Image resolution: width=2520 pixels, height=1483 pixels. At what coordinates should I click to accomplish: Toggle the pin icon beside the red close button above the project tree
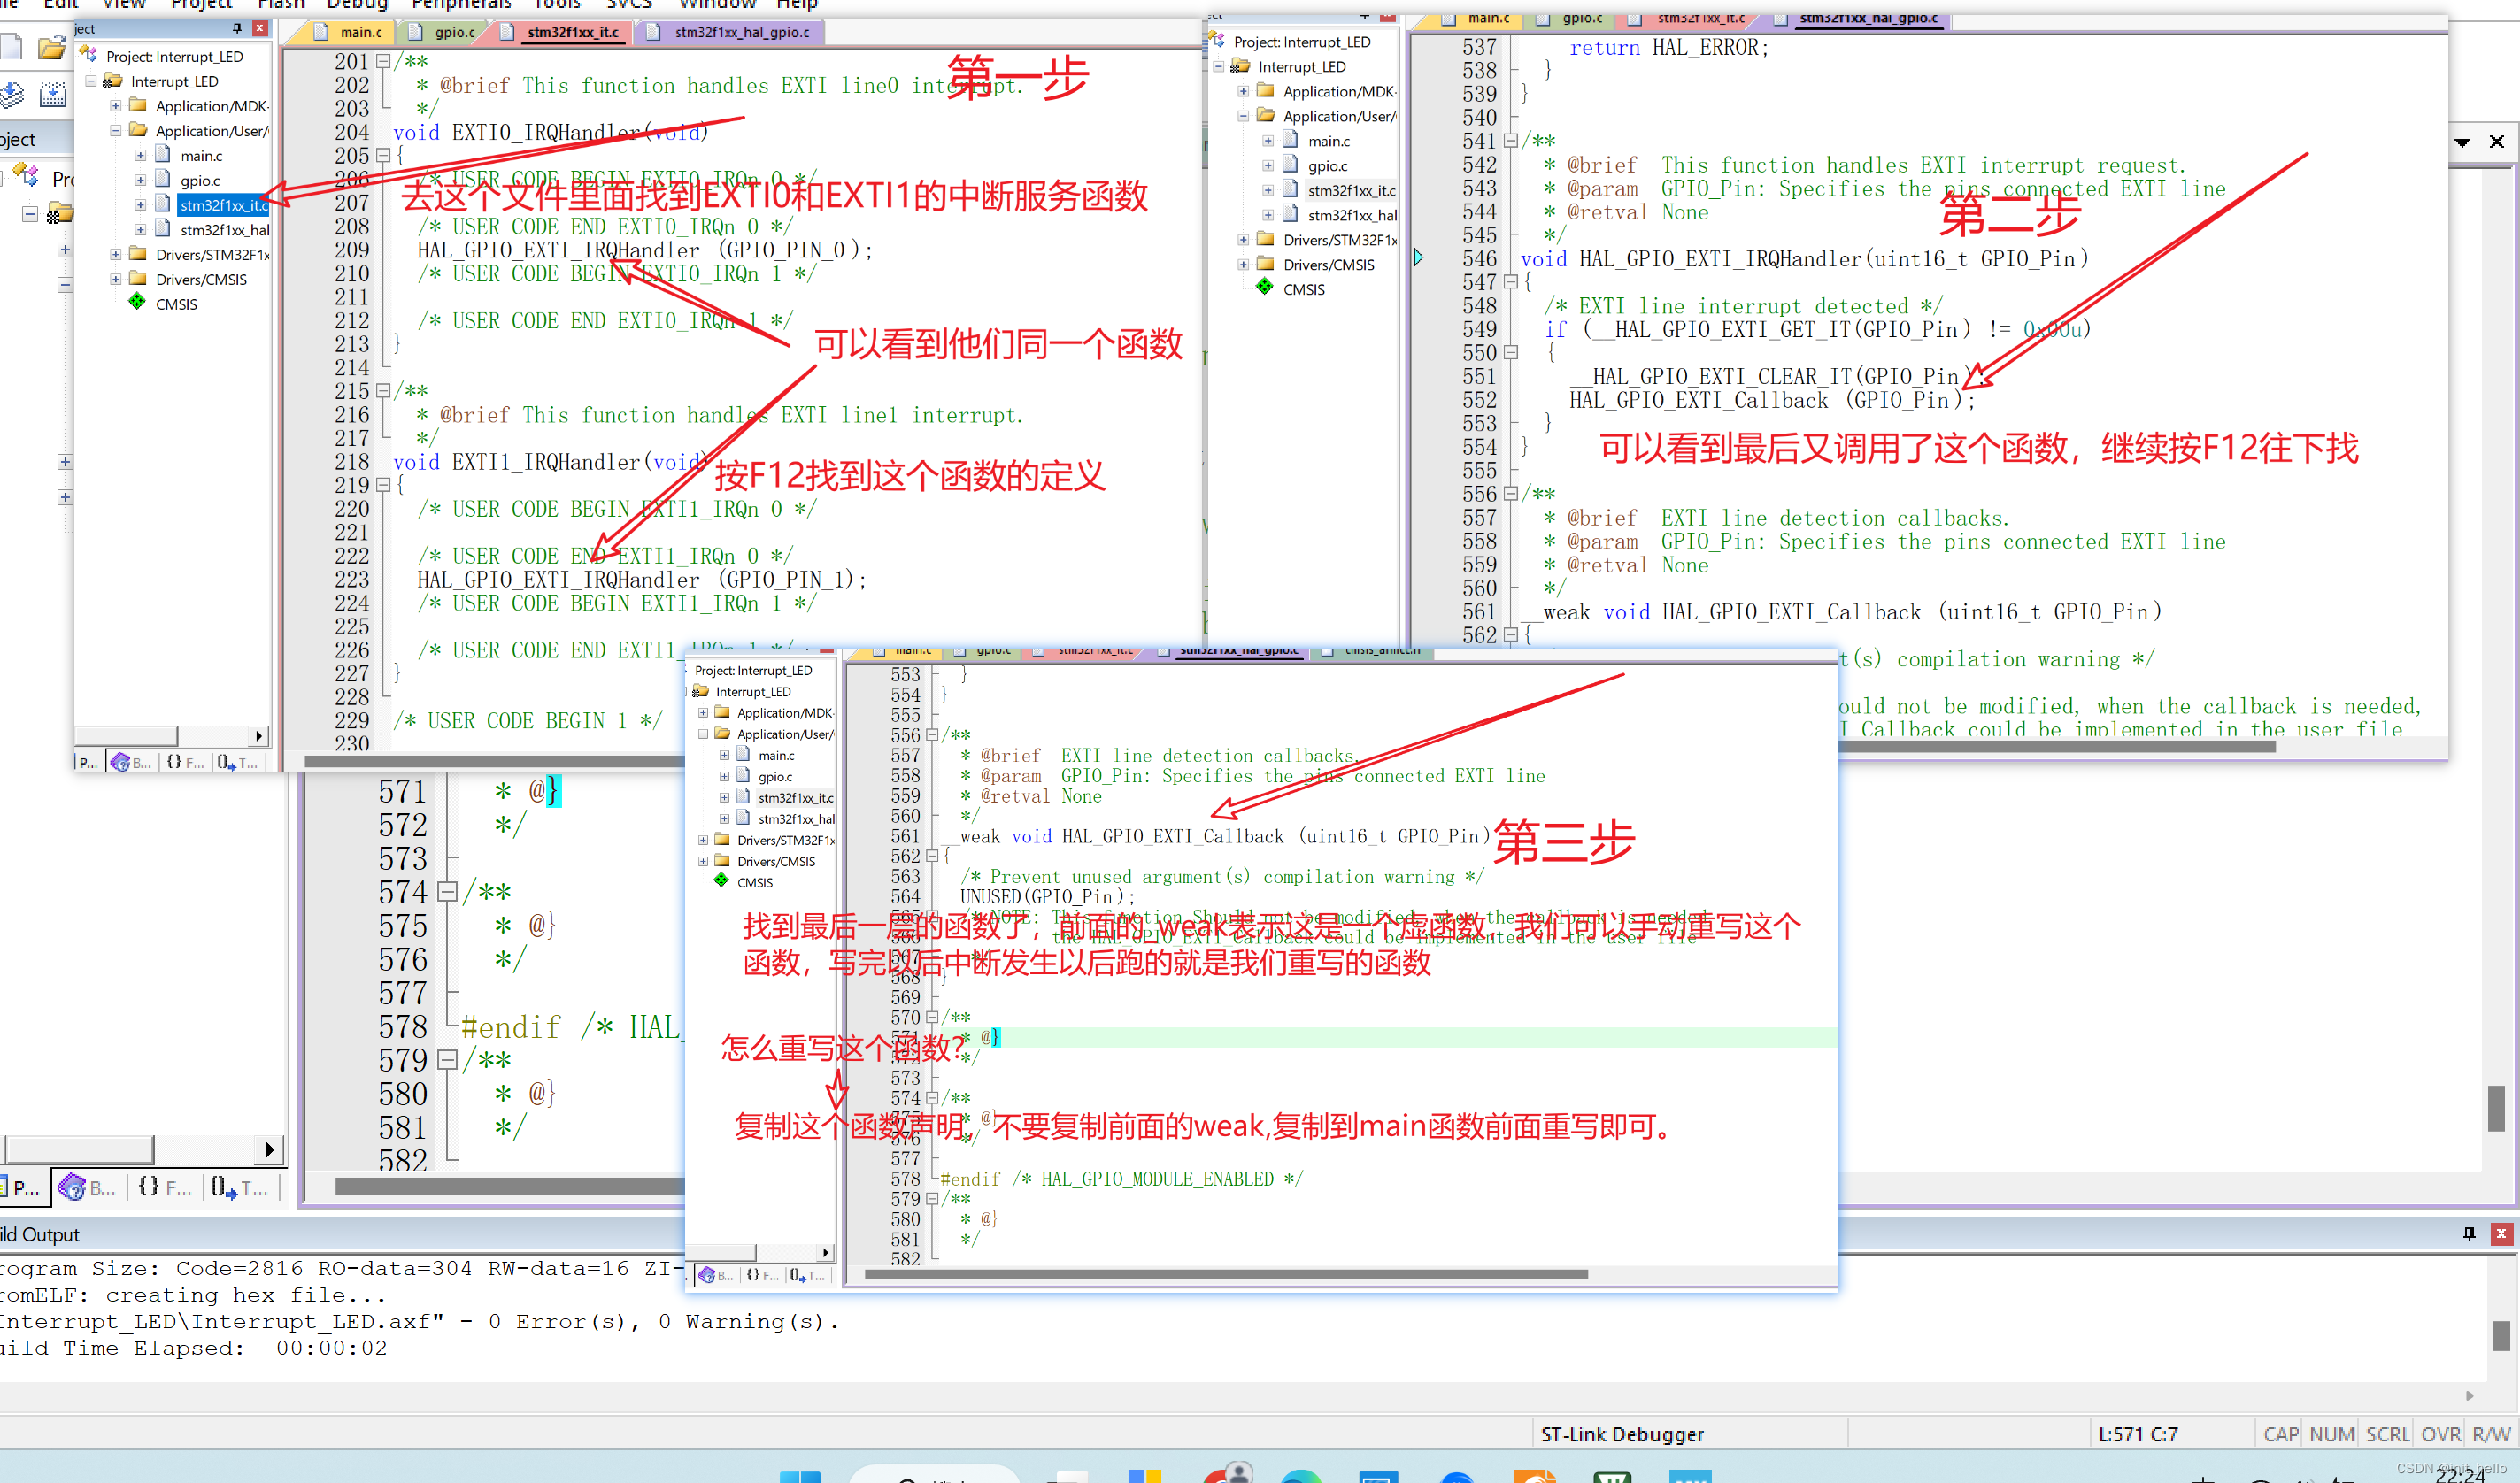[x=237, y=28]
